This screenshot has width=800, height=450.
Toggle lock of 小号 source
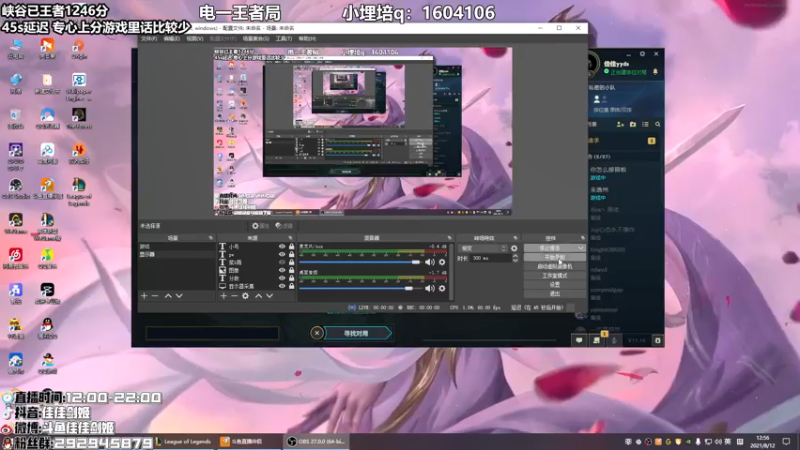[291, 246]
